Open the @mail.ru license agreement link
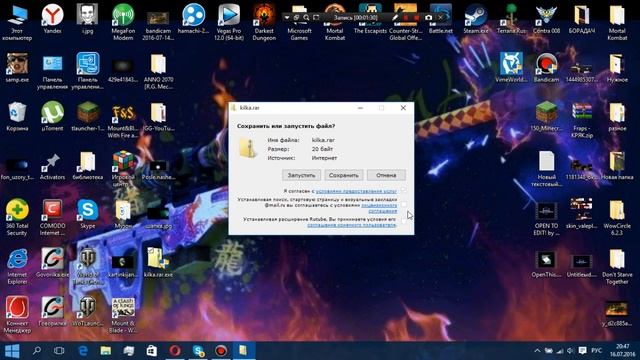 click(x=380, y=208)
